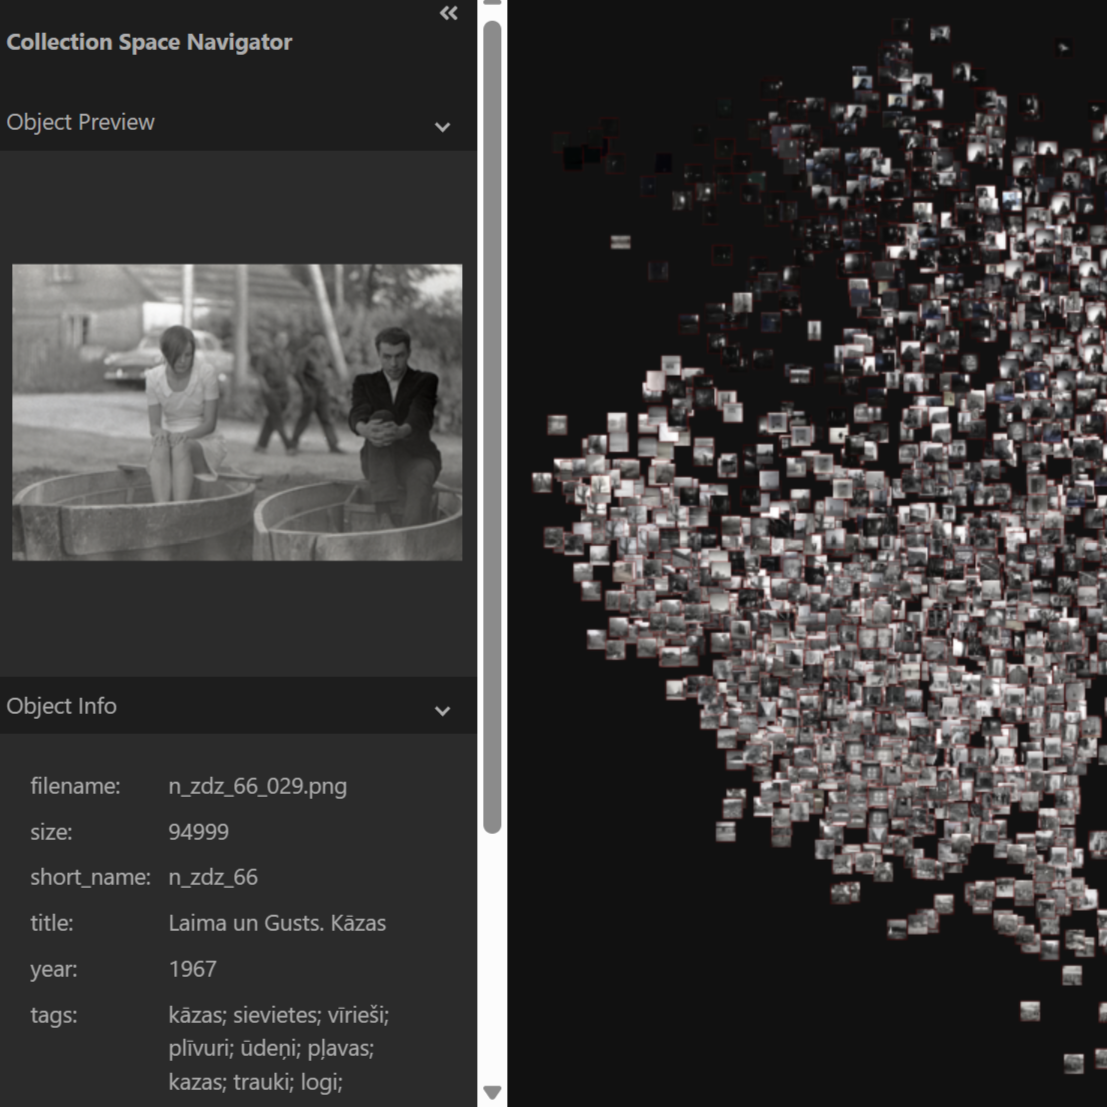Click the filename n_zdz_66_029.png value
Viewport: 1107px width, 1107px height.
[256, 786]
